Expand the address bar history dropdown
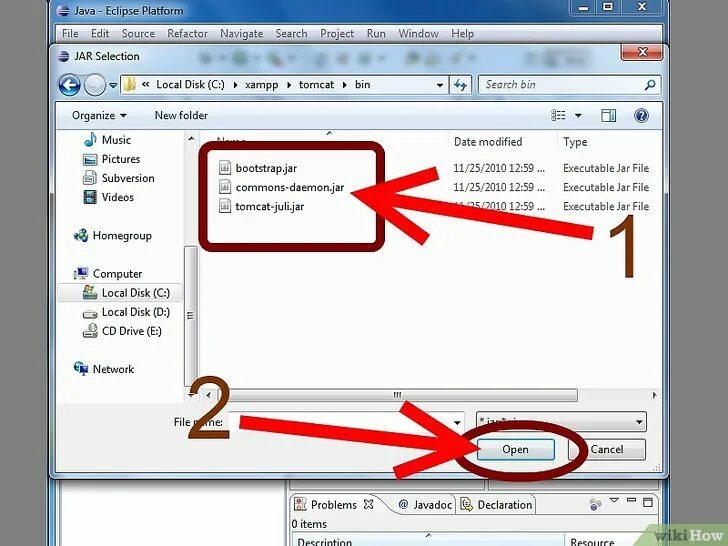This screenshot has height=546, width=728. [439, 85]
